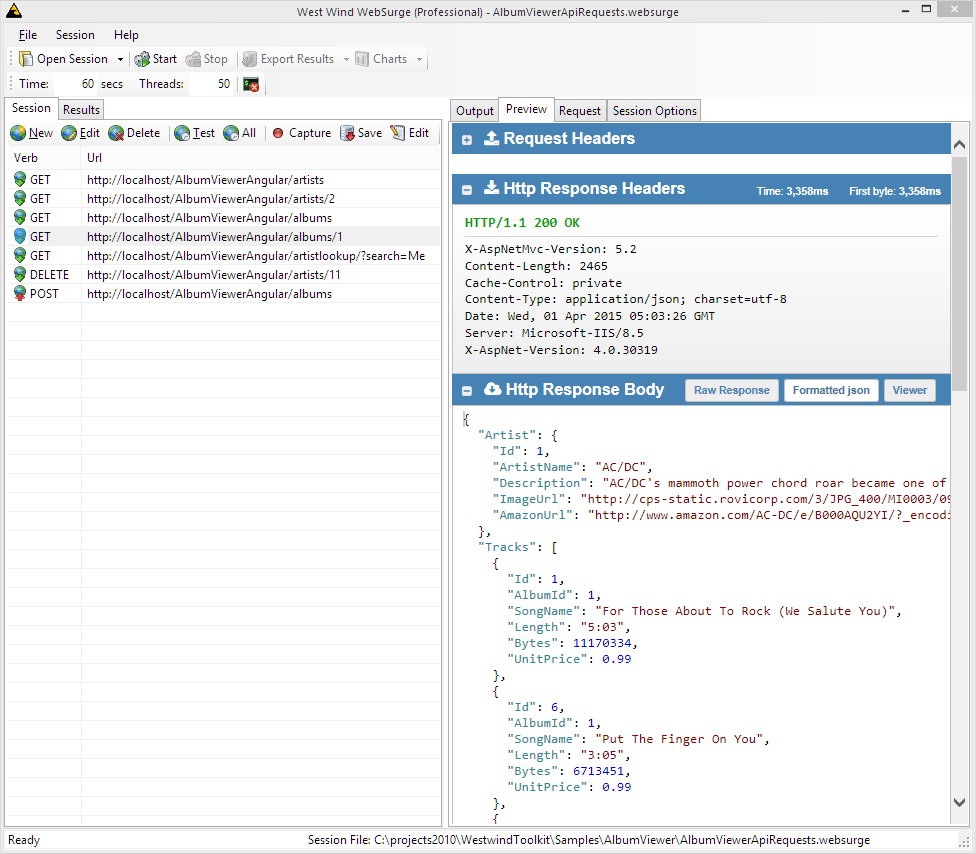Stop the load test
Screen dimensions: 976x854
click(207, 58)
